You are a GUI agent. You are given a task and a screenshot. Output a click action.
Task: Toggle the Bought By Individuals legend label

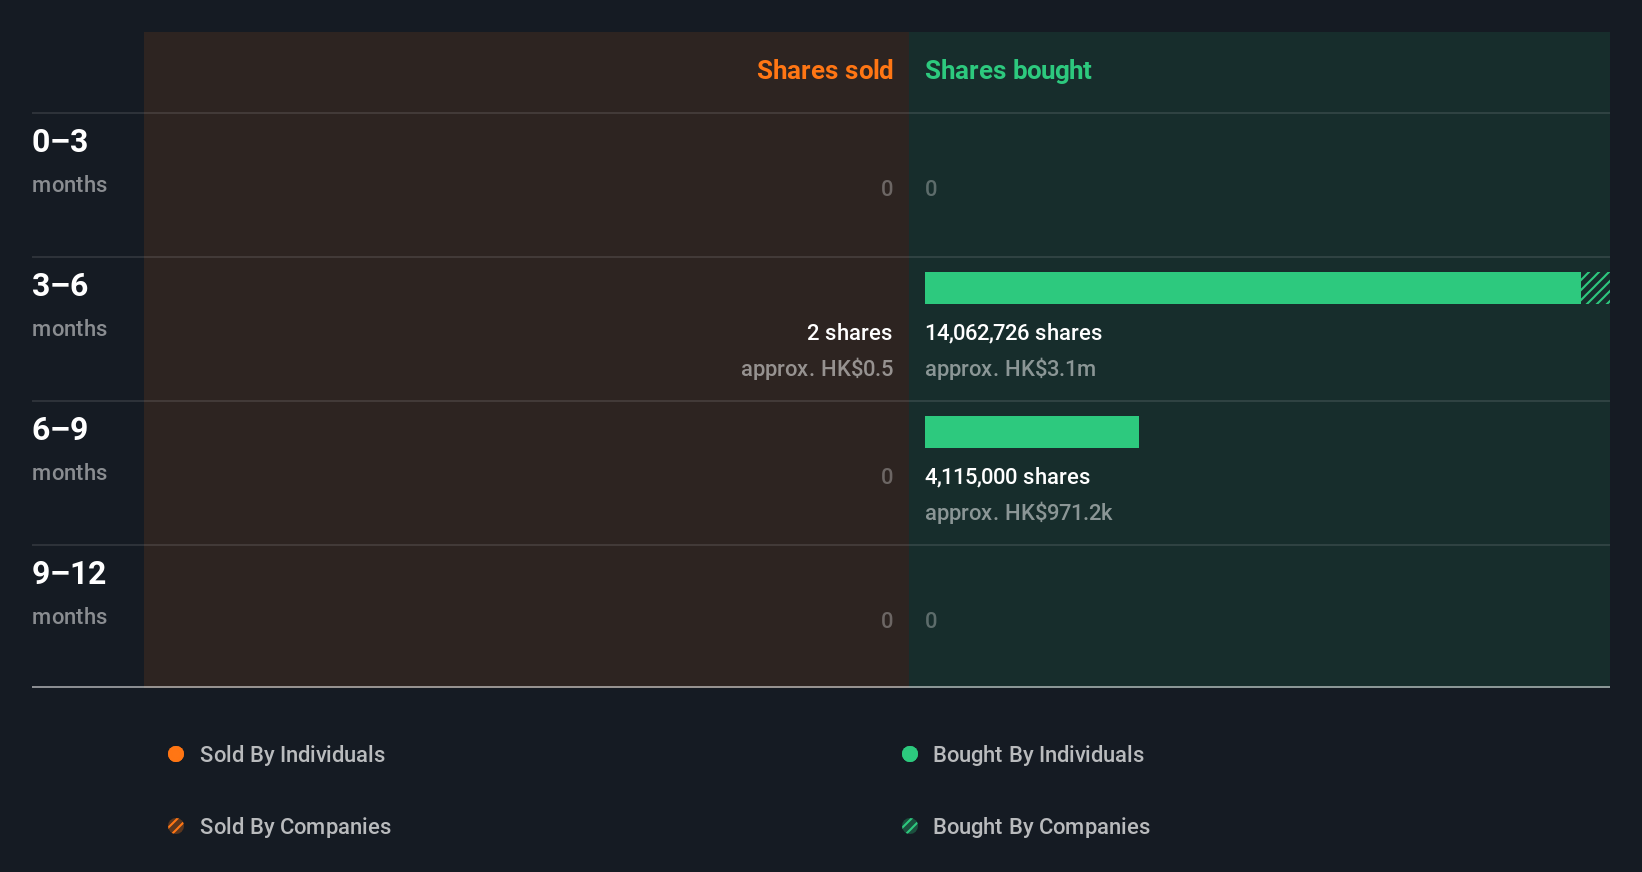click(x=1038, y=754)
